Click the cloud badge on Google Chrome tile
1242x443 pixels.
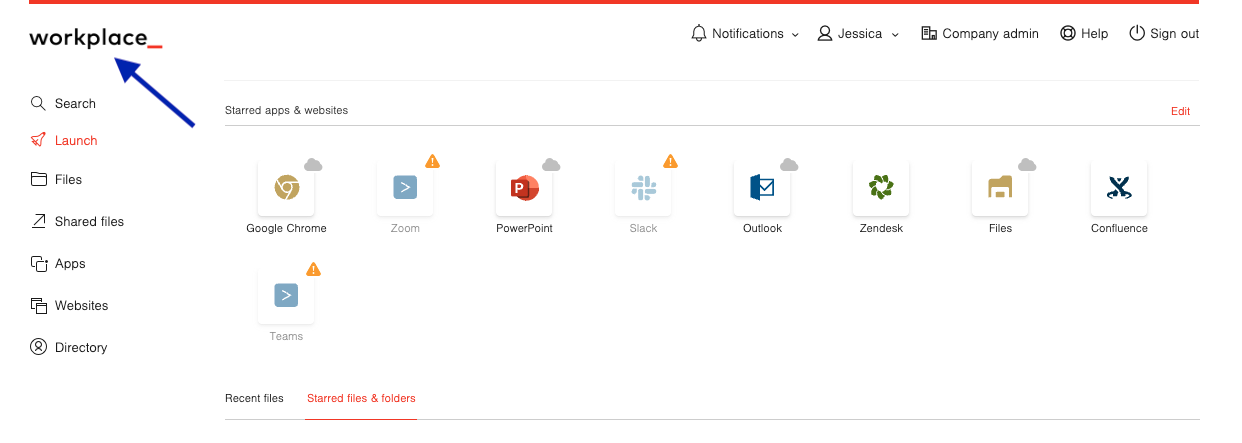pyautogui.click(x=313, y=164)
